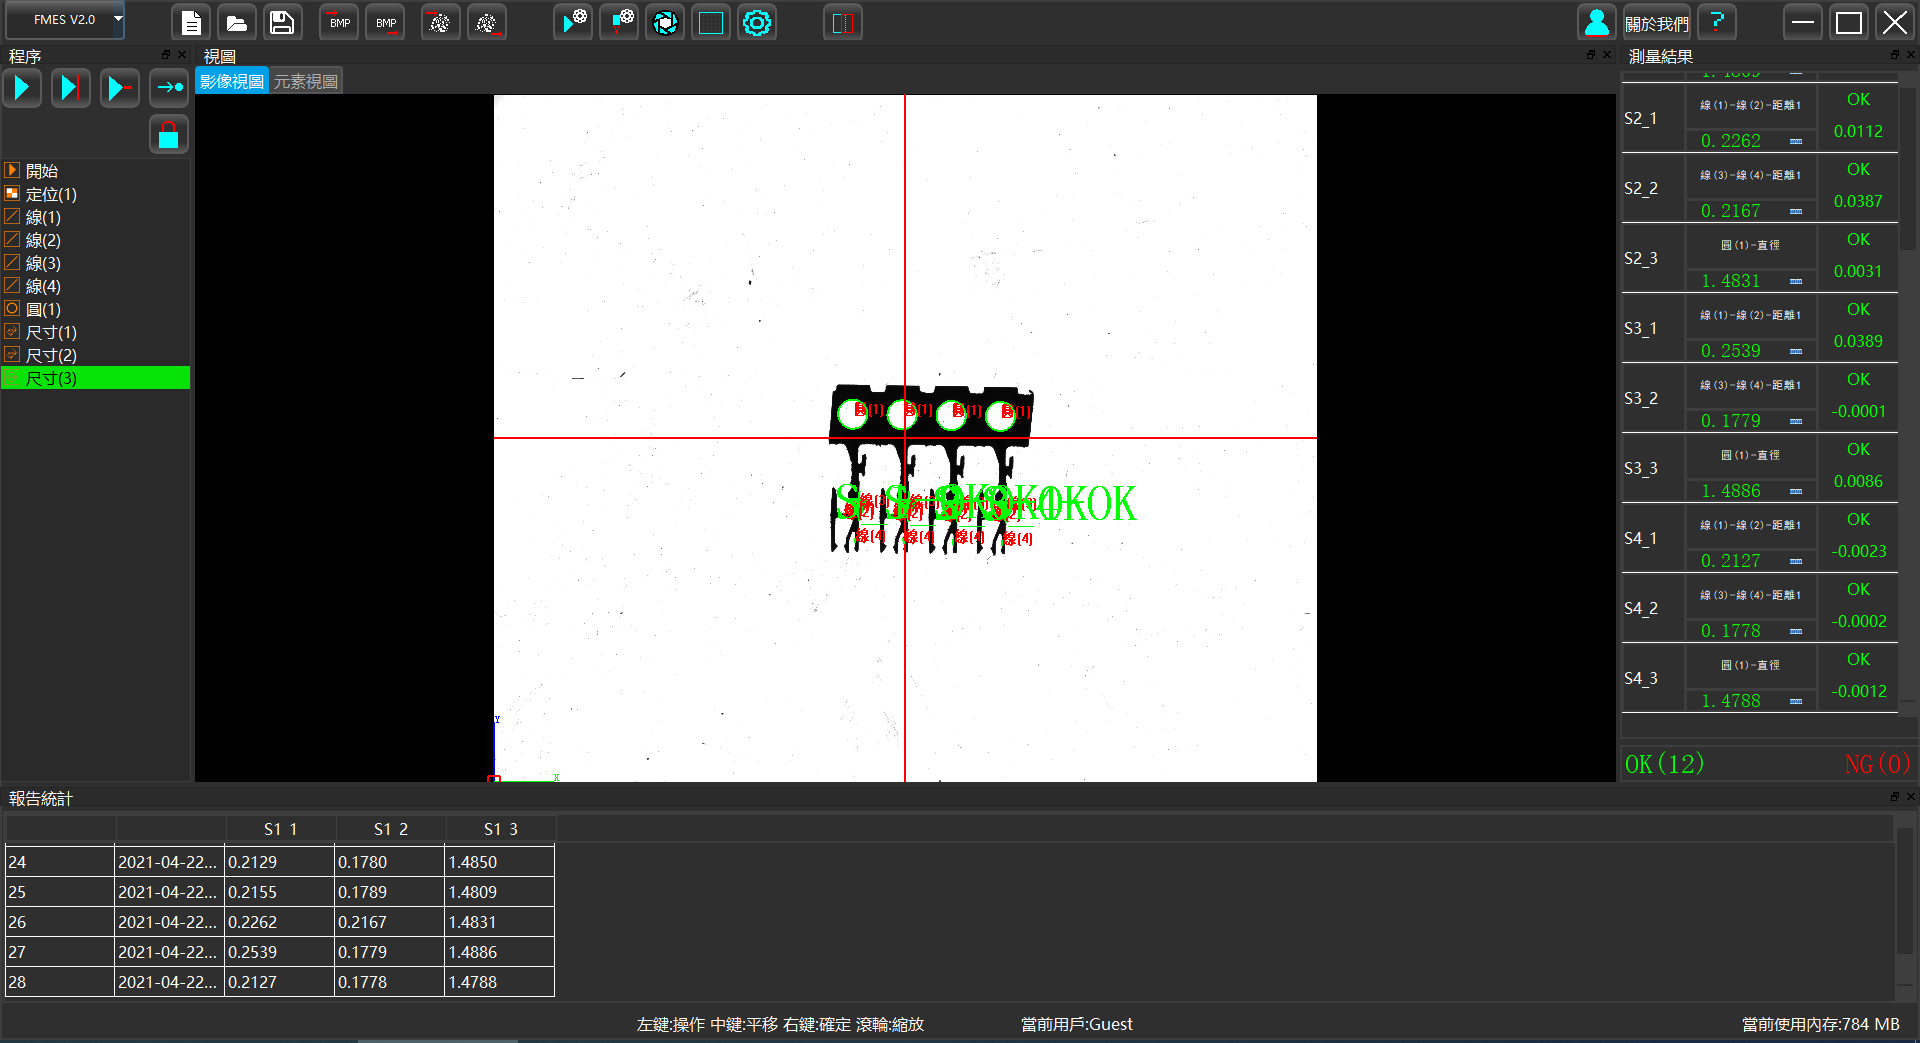The height and width of the screenshot is (1043, 1920).
Task: Select the 影像視圖 tab
Action: click(232, 82)
